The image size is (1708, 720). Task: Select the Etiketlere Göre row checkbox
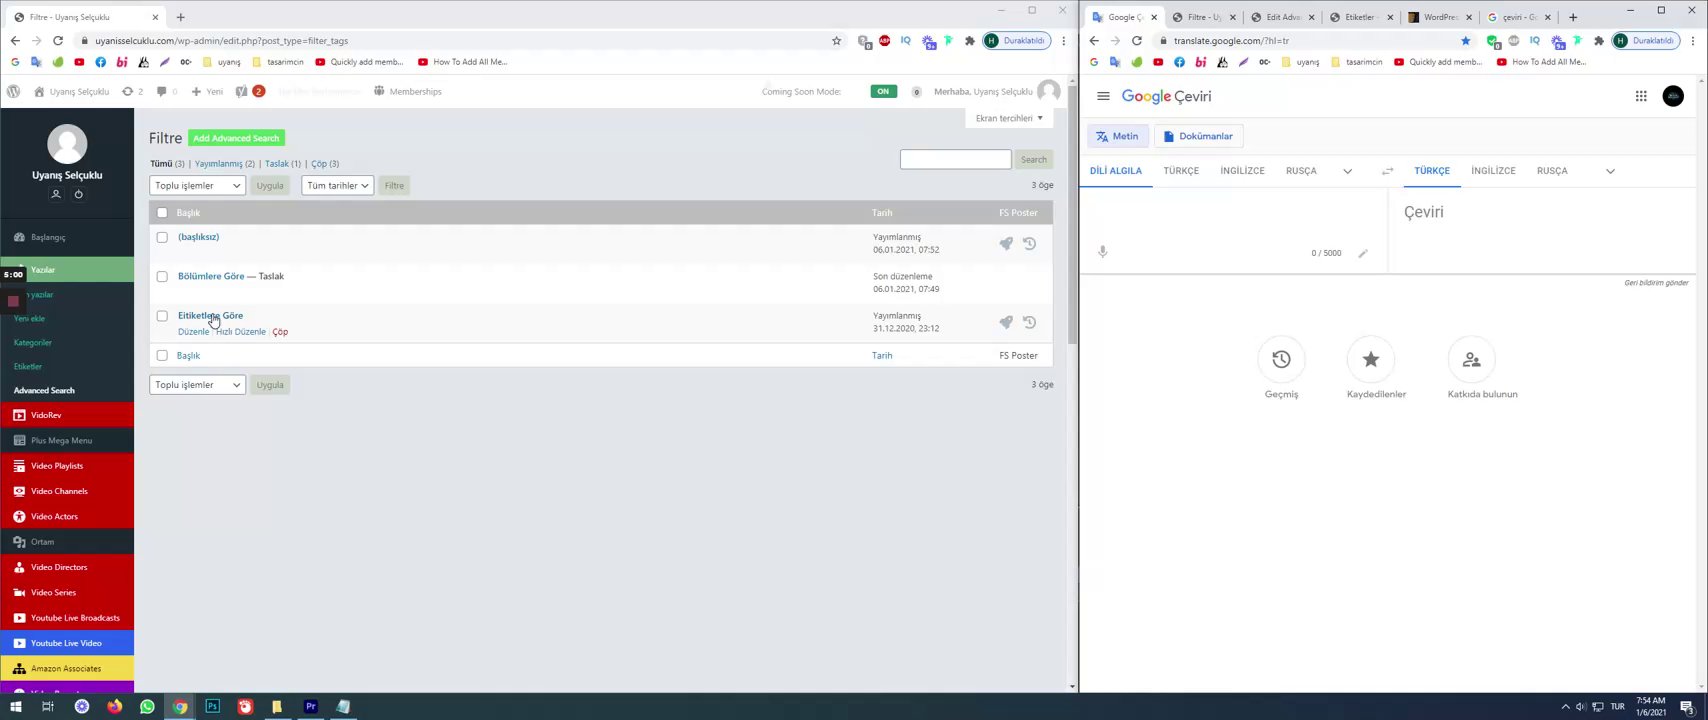(162, 316)
